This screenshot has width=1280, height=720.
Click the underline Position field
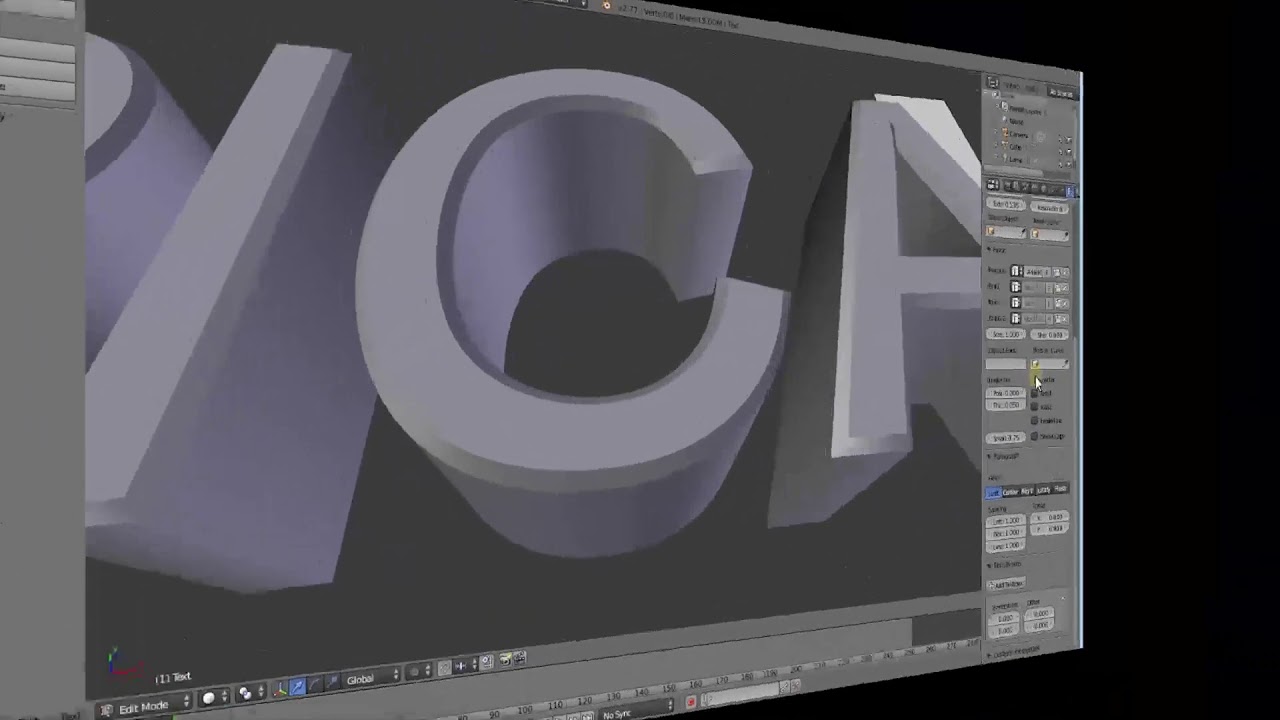point(1004,392)
